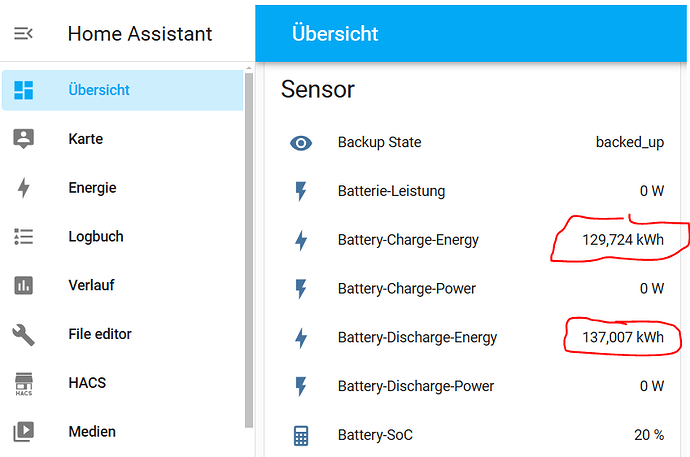Open the Energie menu item
This screenshot has height=457, width=690.
coord(92,188)
